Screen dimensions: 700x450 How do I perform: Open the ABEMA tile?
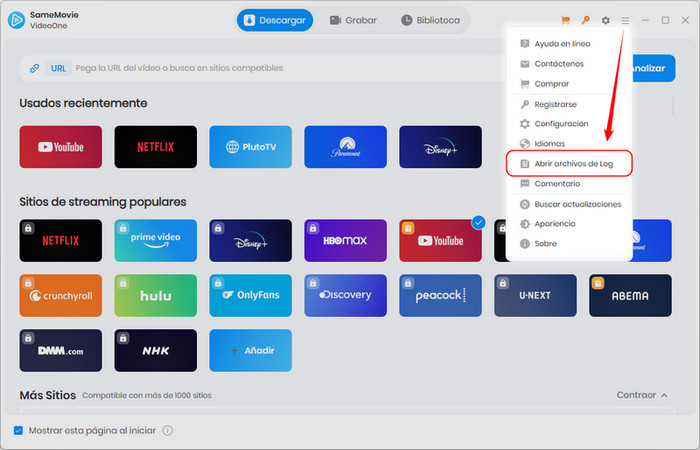point(630,296)
